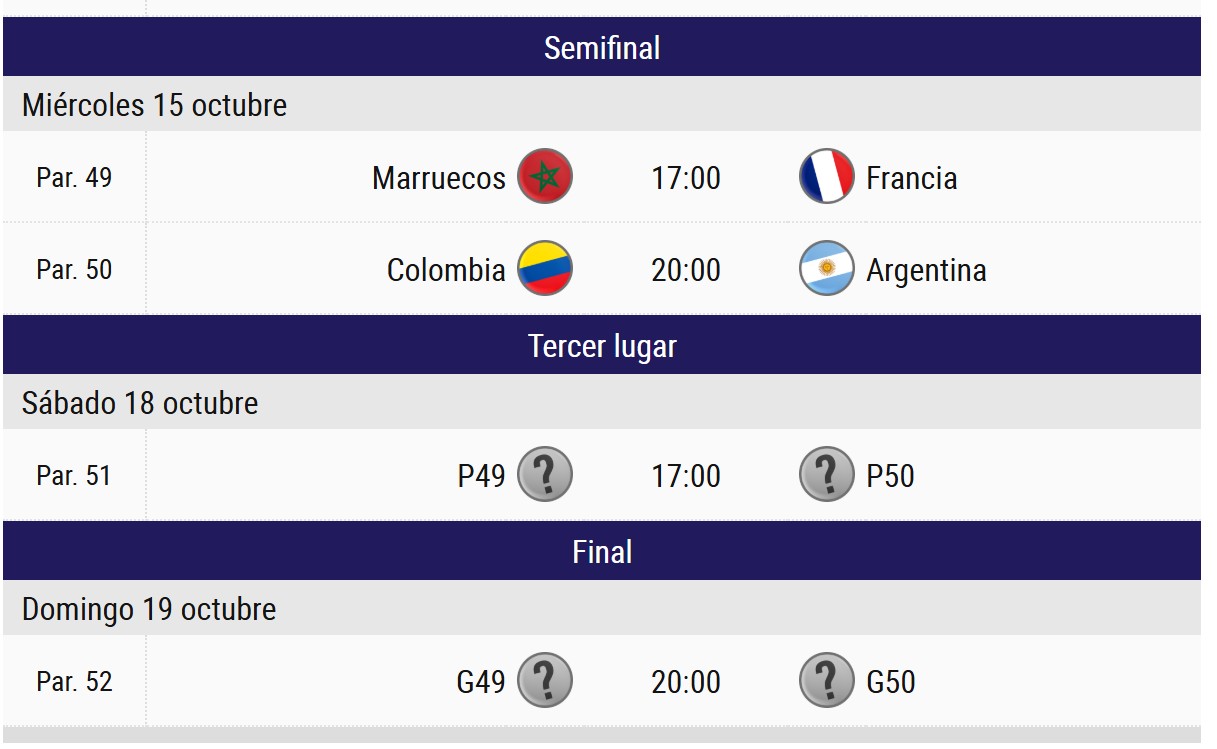Click the Morocco flag icon
The height and width of the screenshot is (749, 1217).
pos(545,177)
